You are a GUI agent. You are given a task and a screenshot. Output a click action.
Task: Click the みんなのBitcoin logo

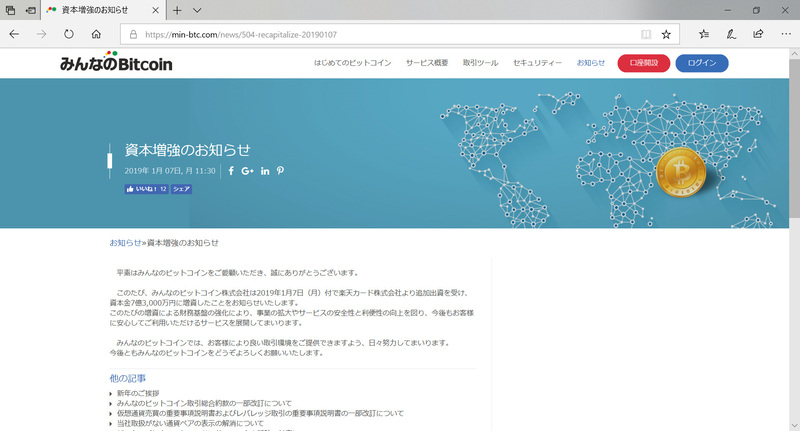coord(116,61)
